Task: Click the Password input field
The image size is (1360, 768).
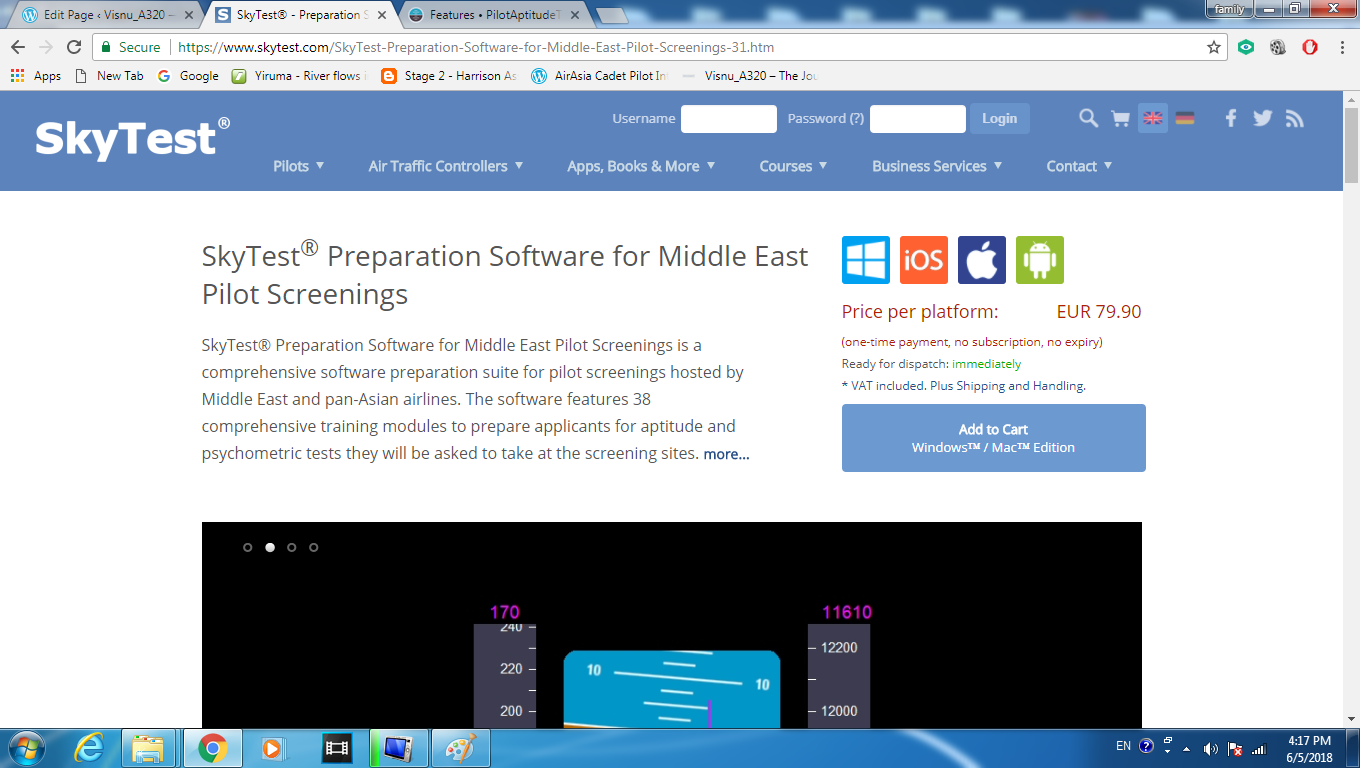Action: [x=918, y=119]
